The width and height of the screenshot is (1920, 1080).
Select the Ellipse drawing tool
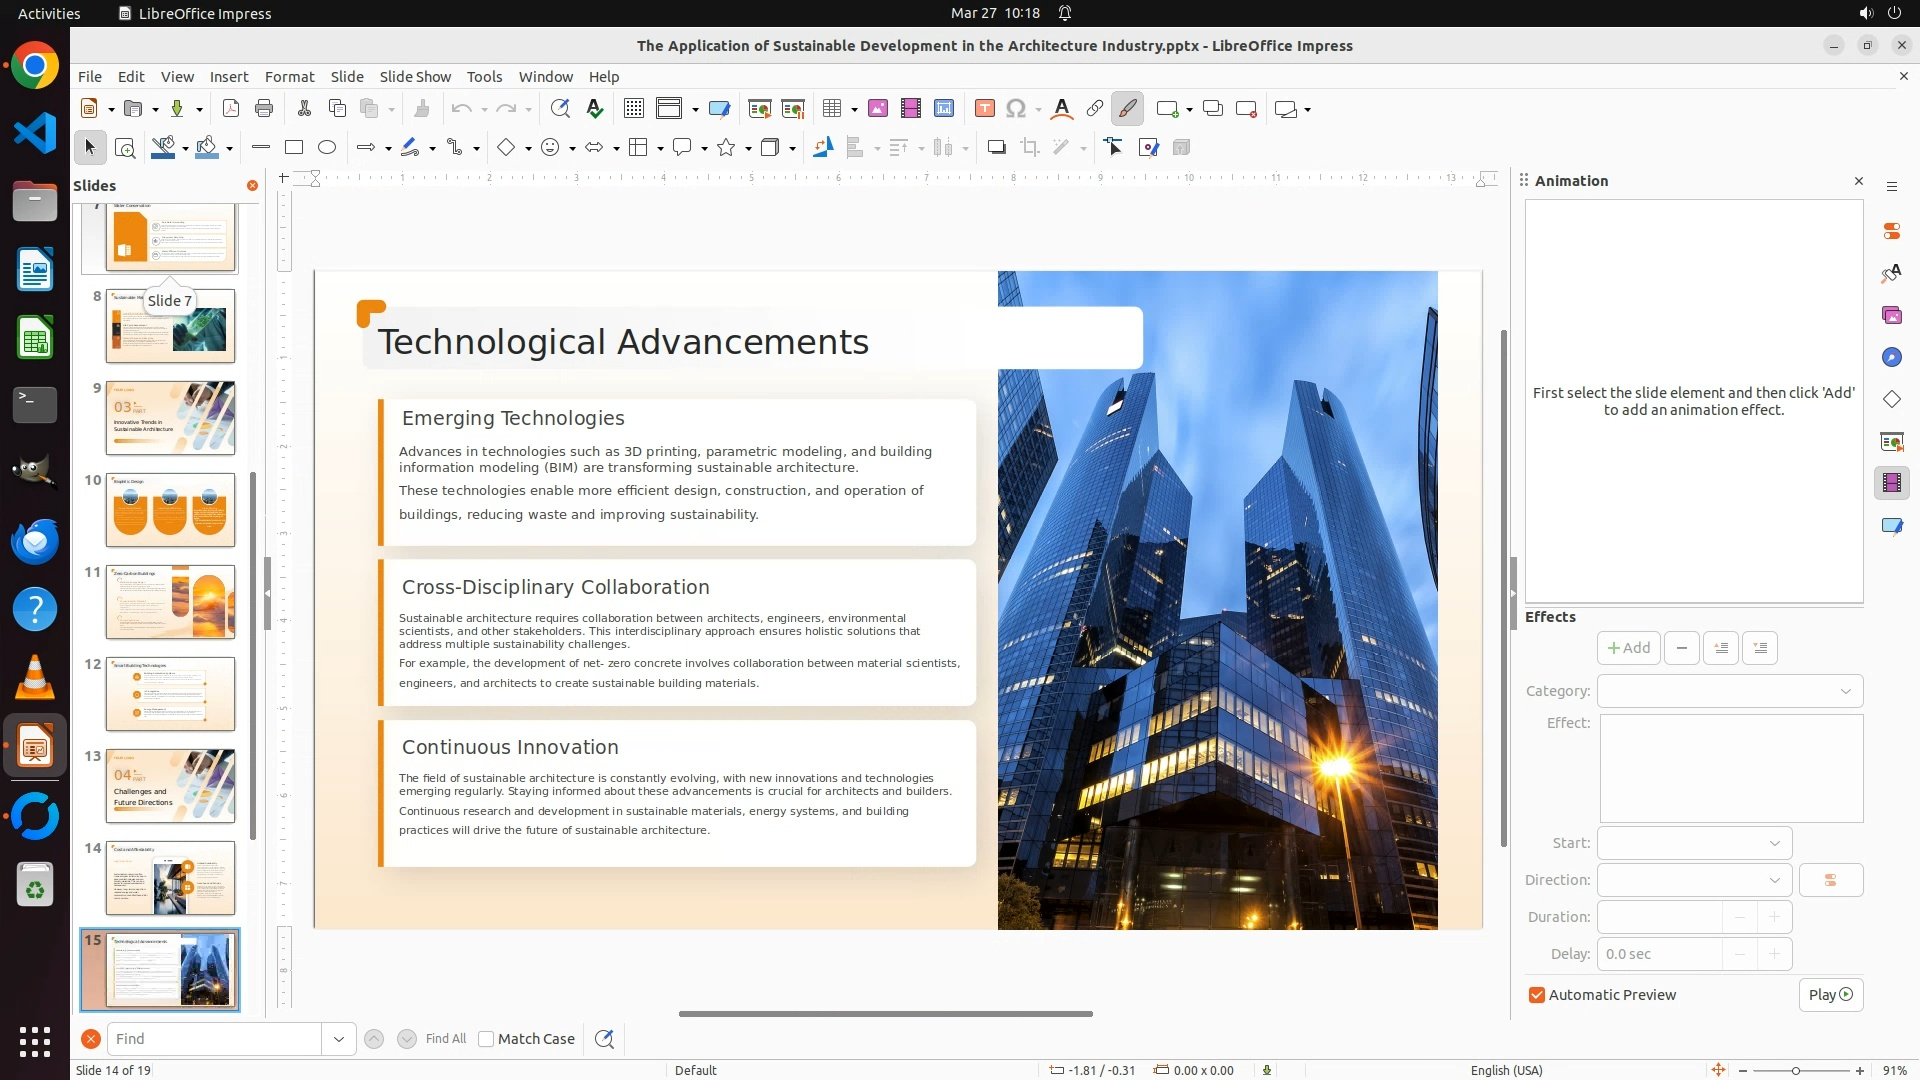click(327, 148)
